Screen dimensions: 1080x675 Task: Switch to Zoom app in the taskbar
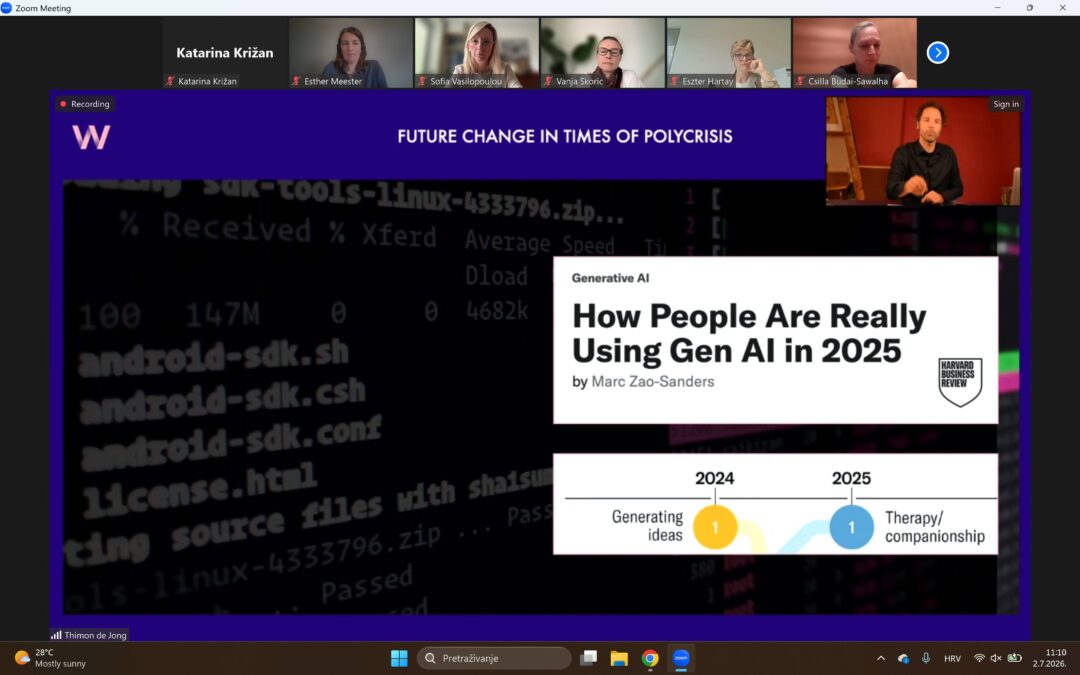pyautogui.click(x=681, y=658)
